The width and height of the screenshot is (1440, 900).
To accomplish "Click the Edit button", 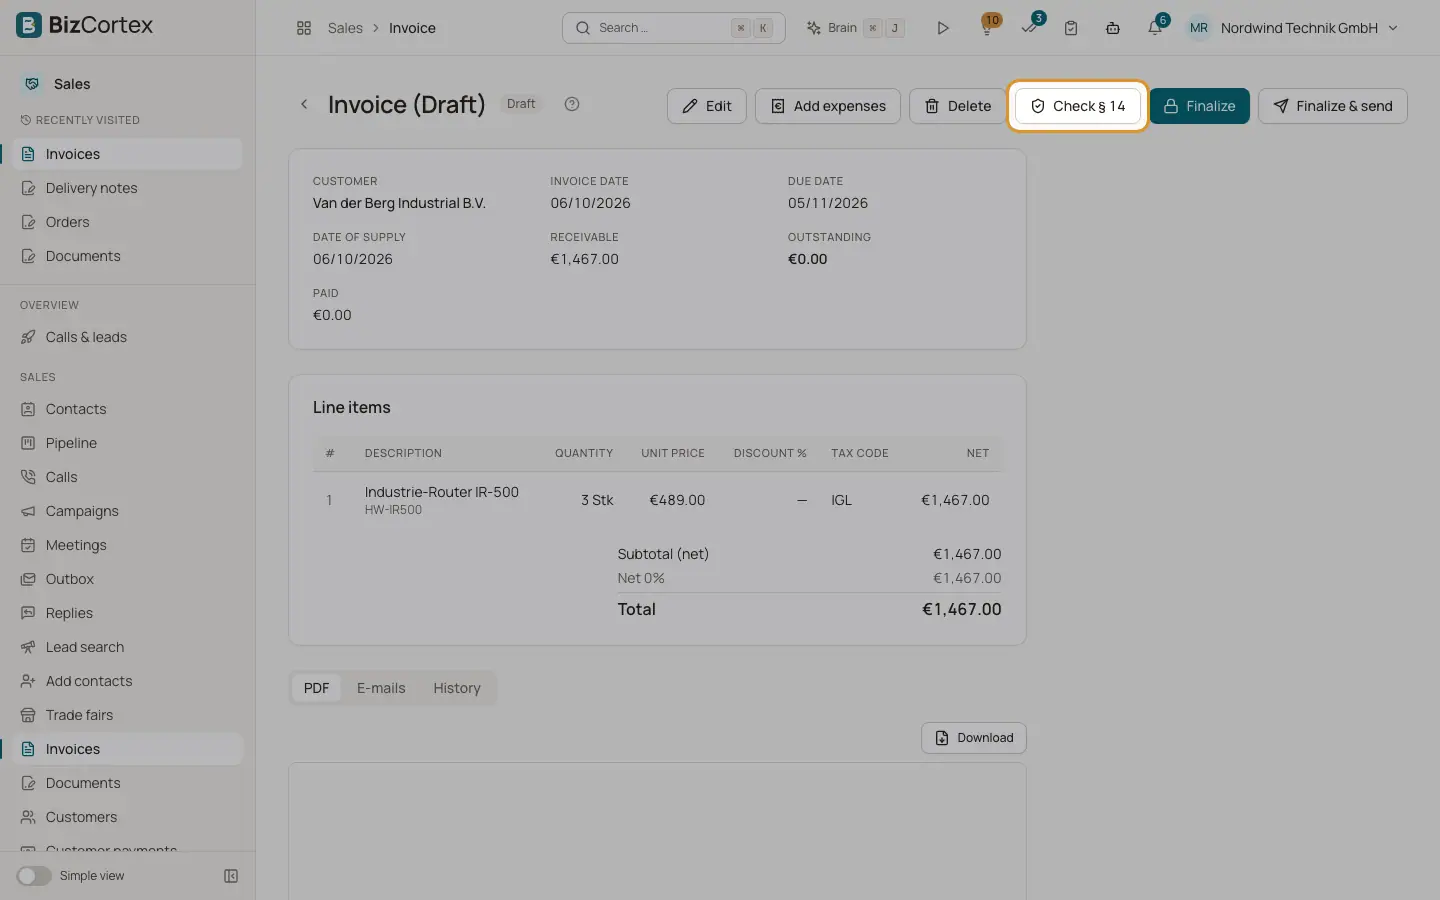I will (x=707, y=106).
